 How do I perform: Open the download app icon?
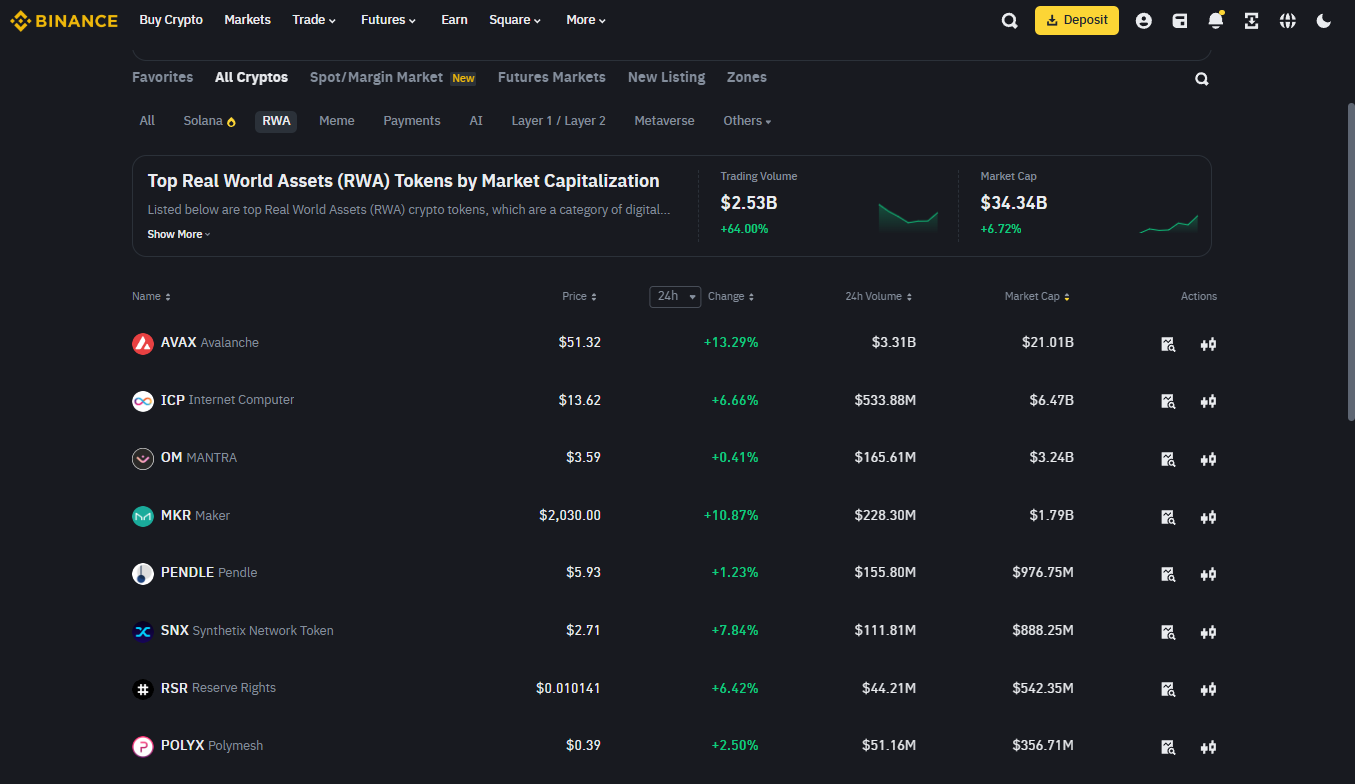(1252, 21)
